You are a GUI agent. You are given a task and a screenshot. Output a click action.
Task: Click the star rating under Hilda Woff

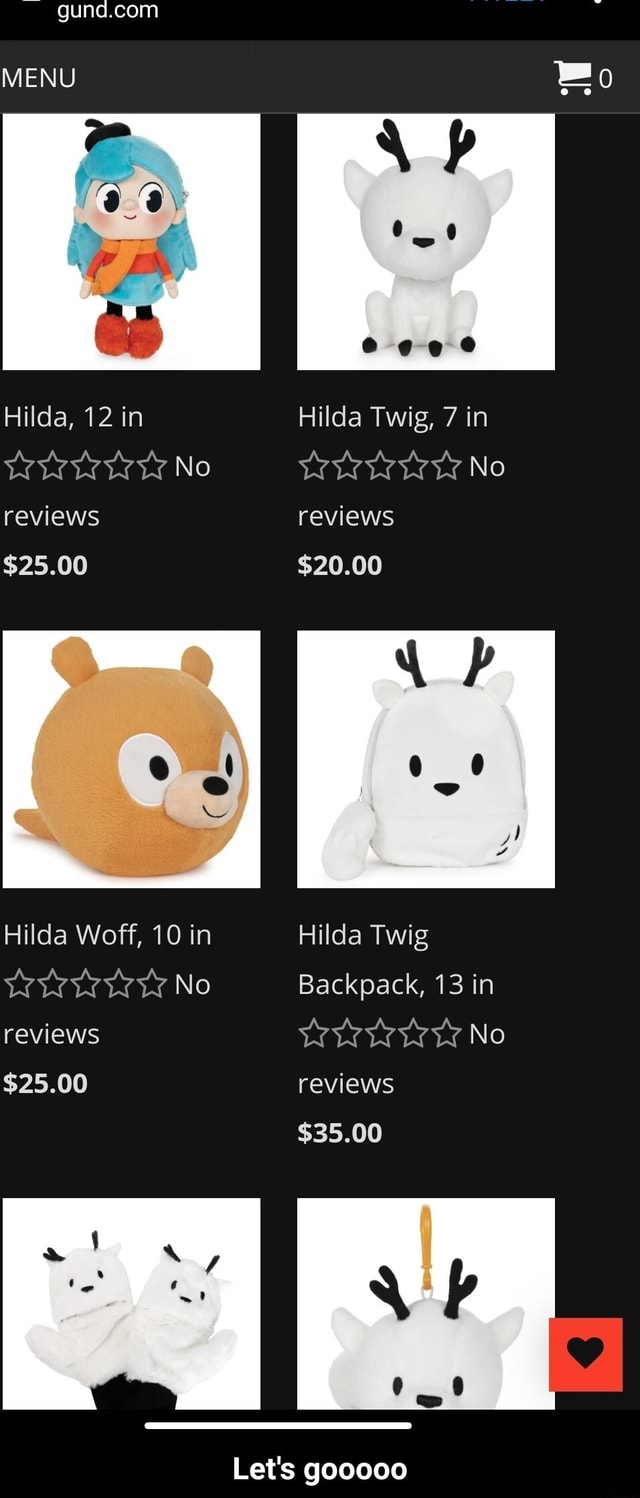85,985
